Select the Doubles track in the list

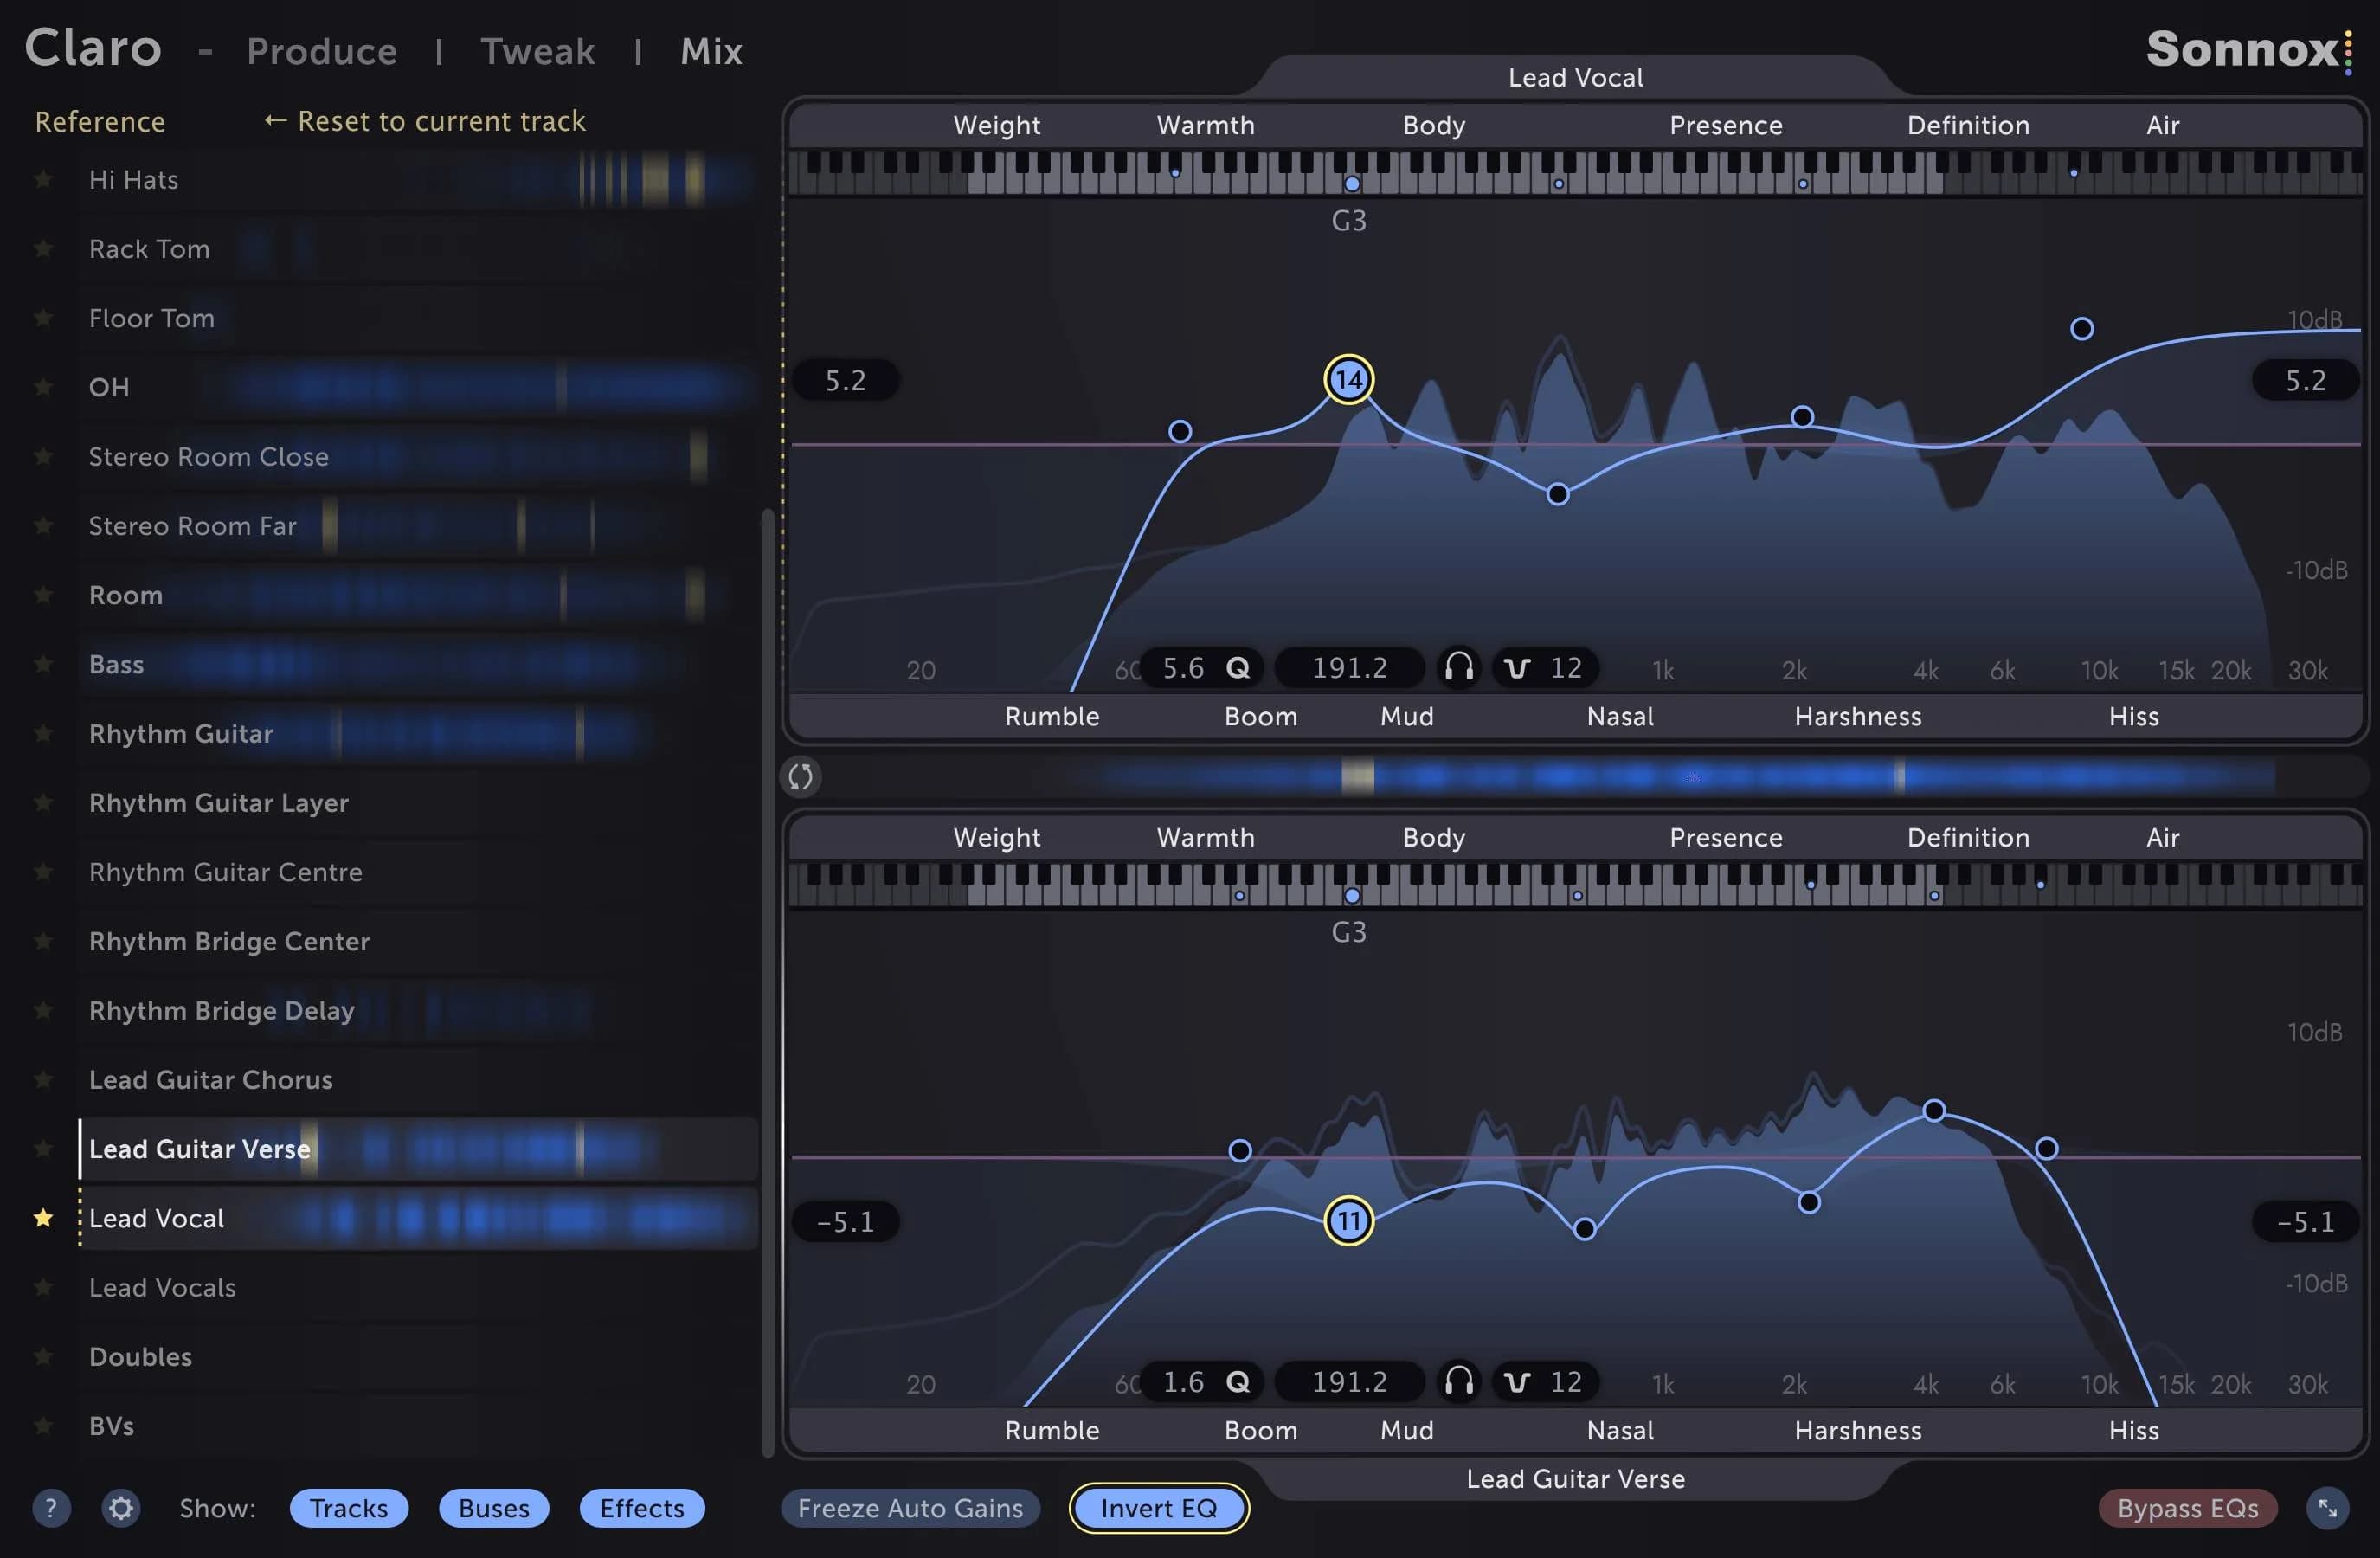click(140, 1357)
